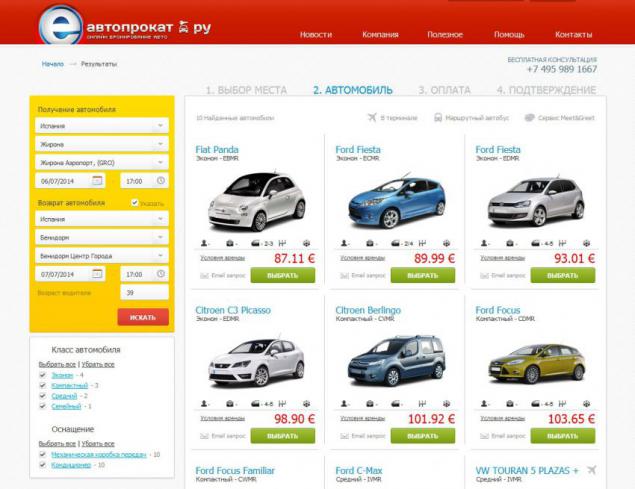Open pickup time clock icon
Viewport: 635px width, 489px height.
coord(161,181)
